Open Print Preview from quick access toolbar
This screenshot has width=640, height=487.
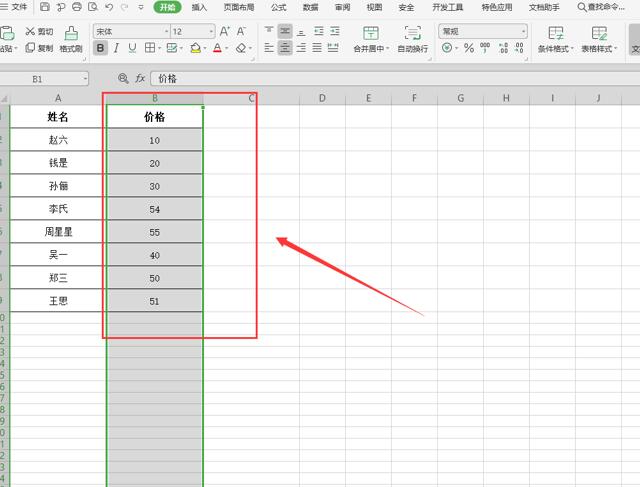pyautogui.click(x=93, y=7)
